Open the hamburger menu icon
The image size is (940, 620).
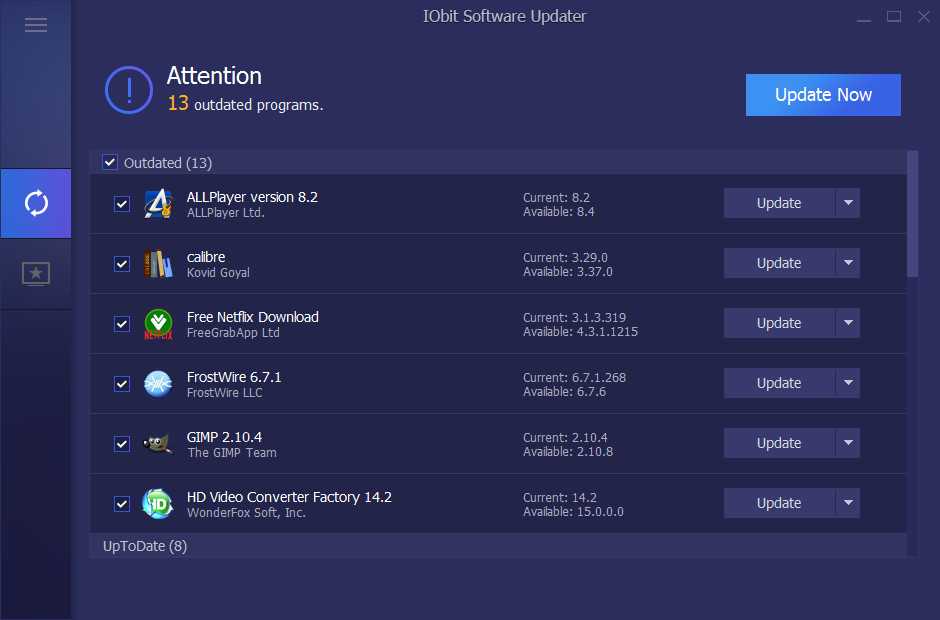36,25
